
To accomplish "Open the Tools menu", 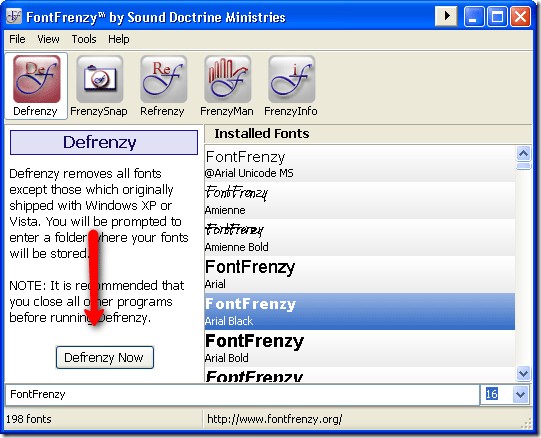I will click(84, 39).
